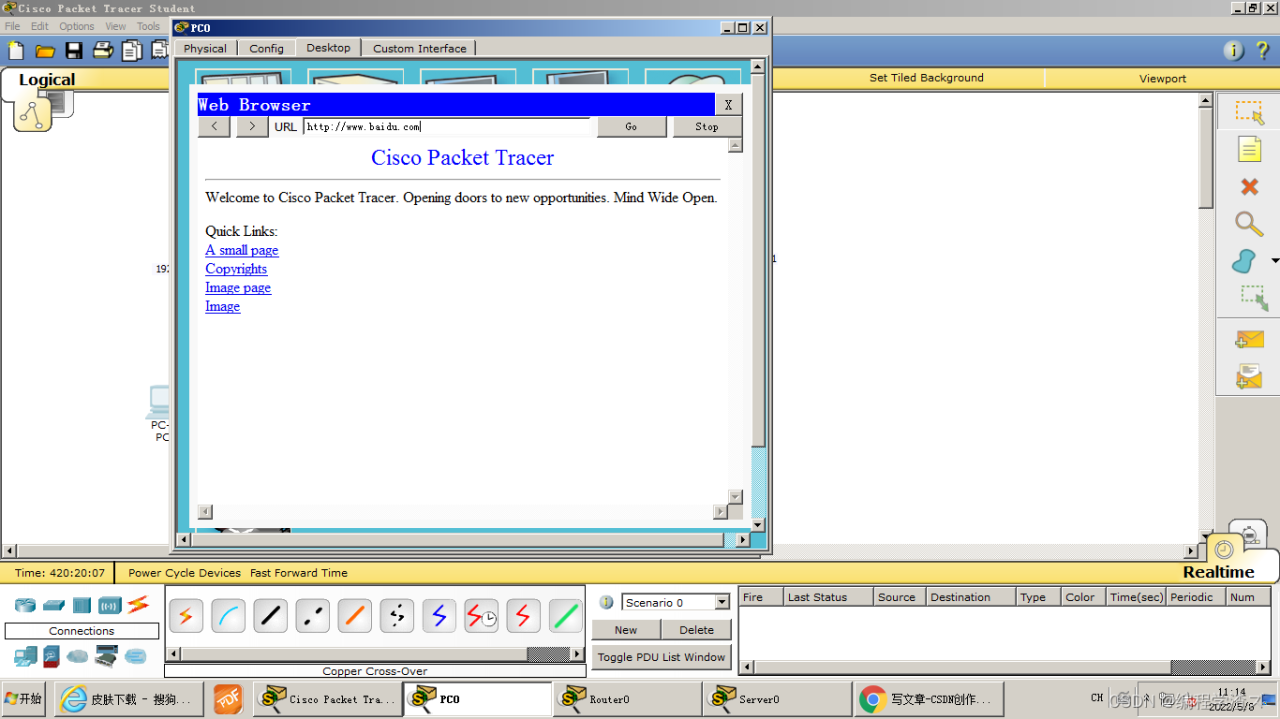Close the Web Browser with X button
The height and width of the screenshot is (719, 1280).
tap(728, 105)
